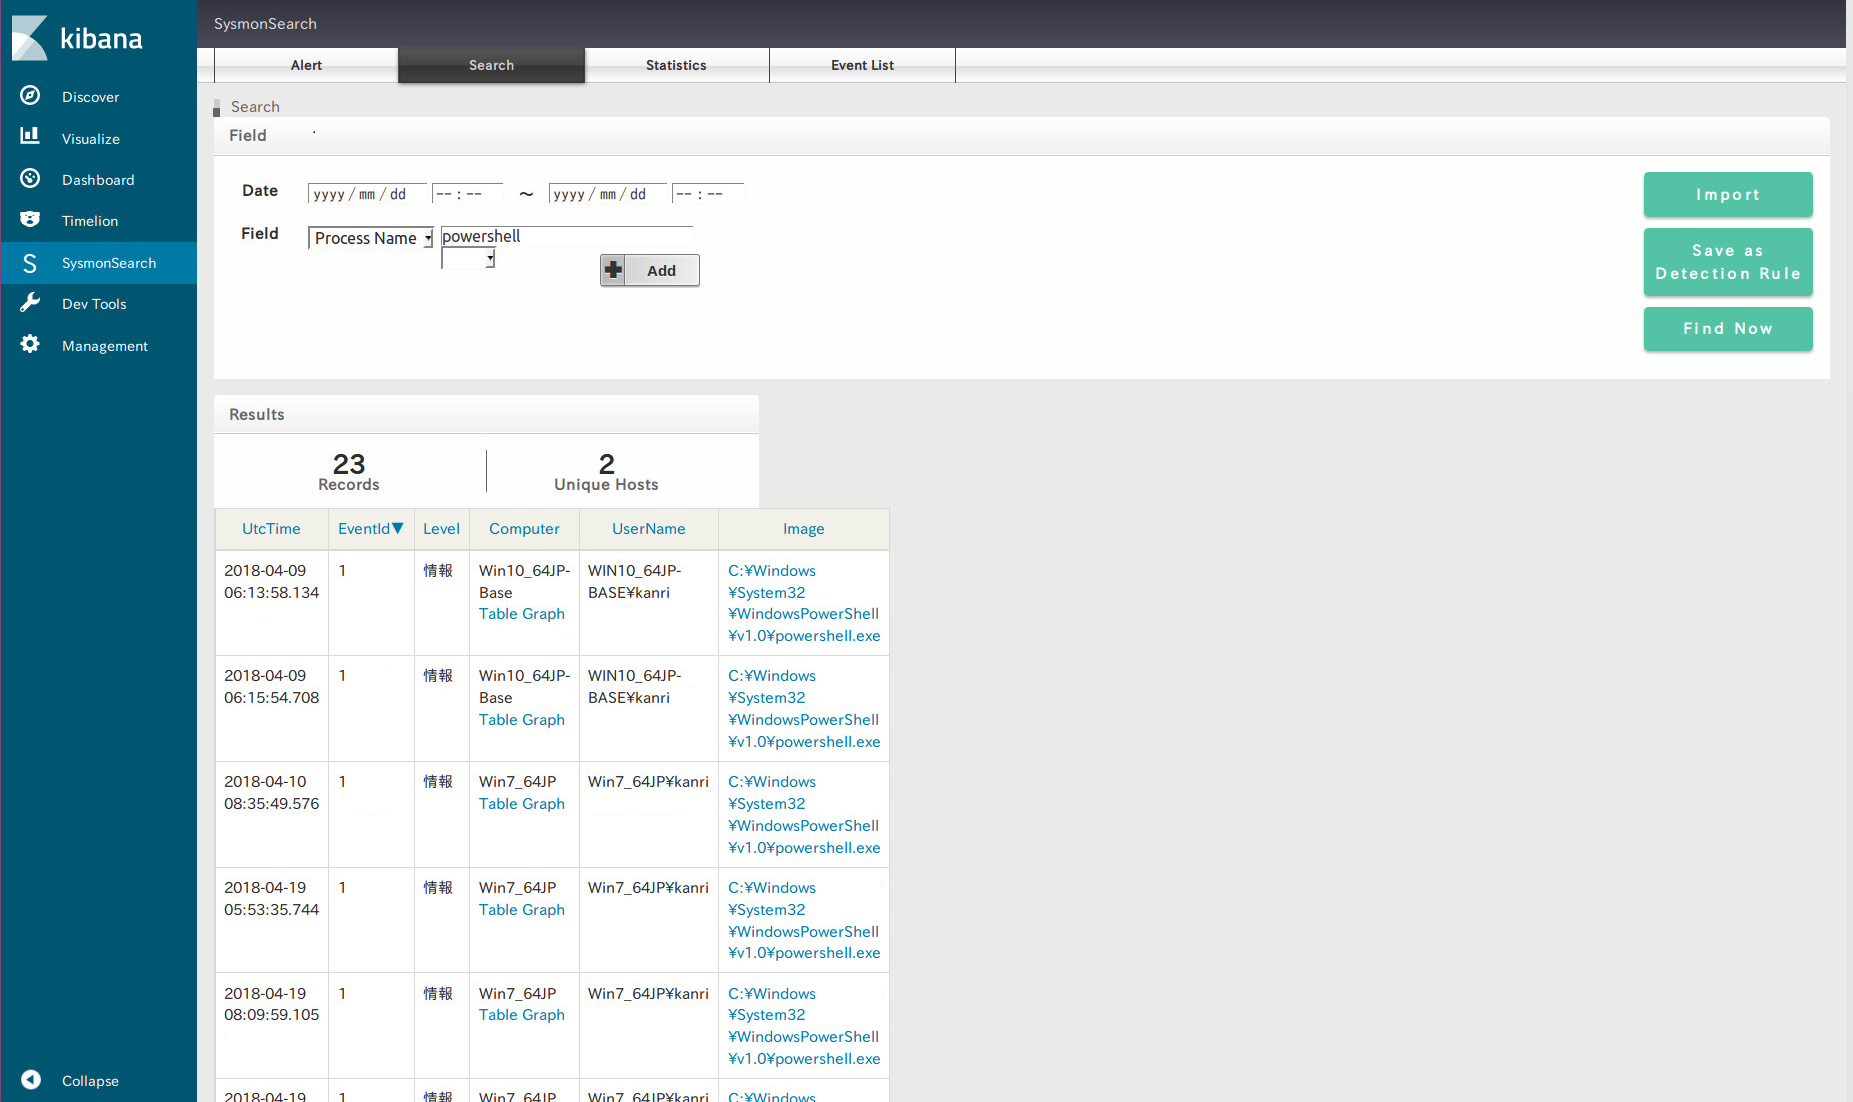Sort by Computer column header
Image resolution: width=1853 pixels, height=1102 pixels.
(524, 529)
